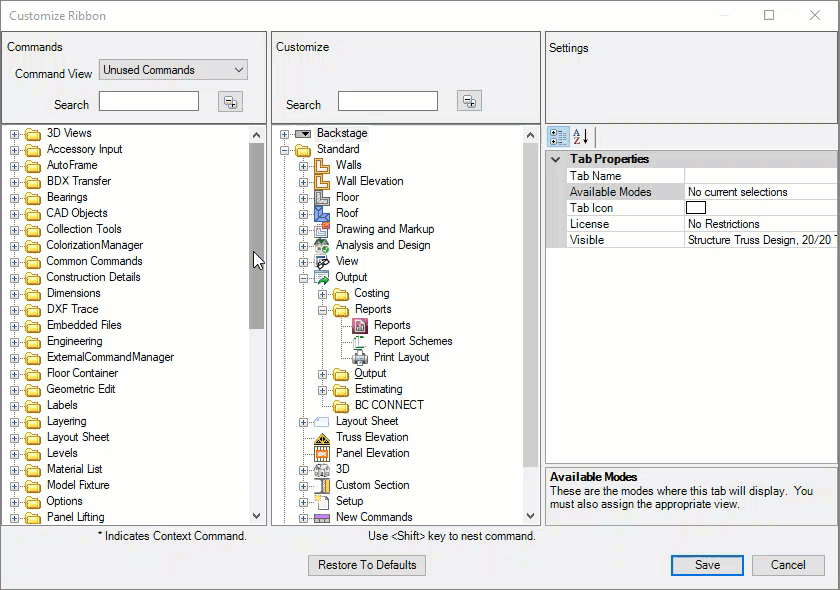Click the Save button
840x590 pixels.
coord(707,565)
